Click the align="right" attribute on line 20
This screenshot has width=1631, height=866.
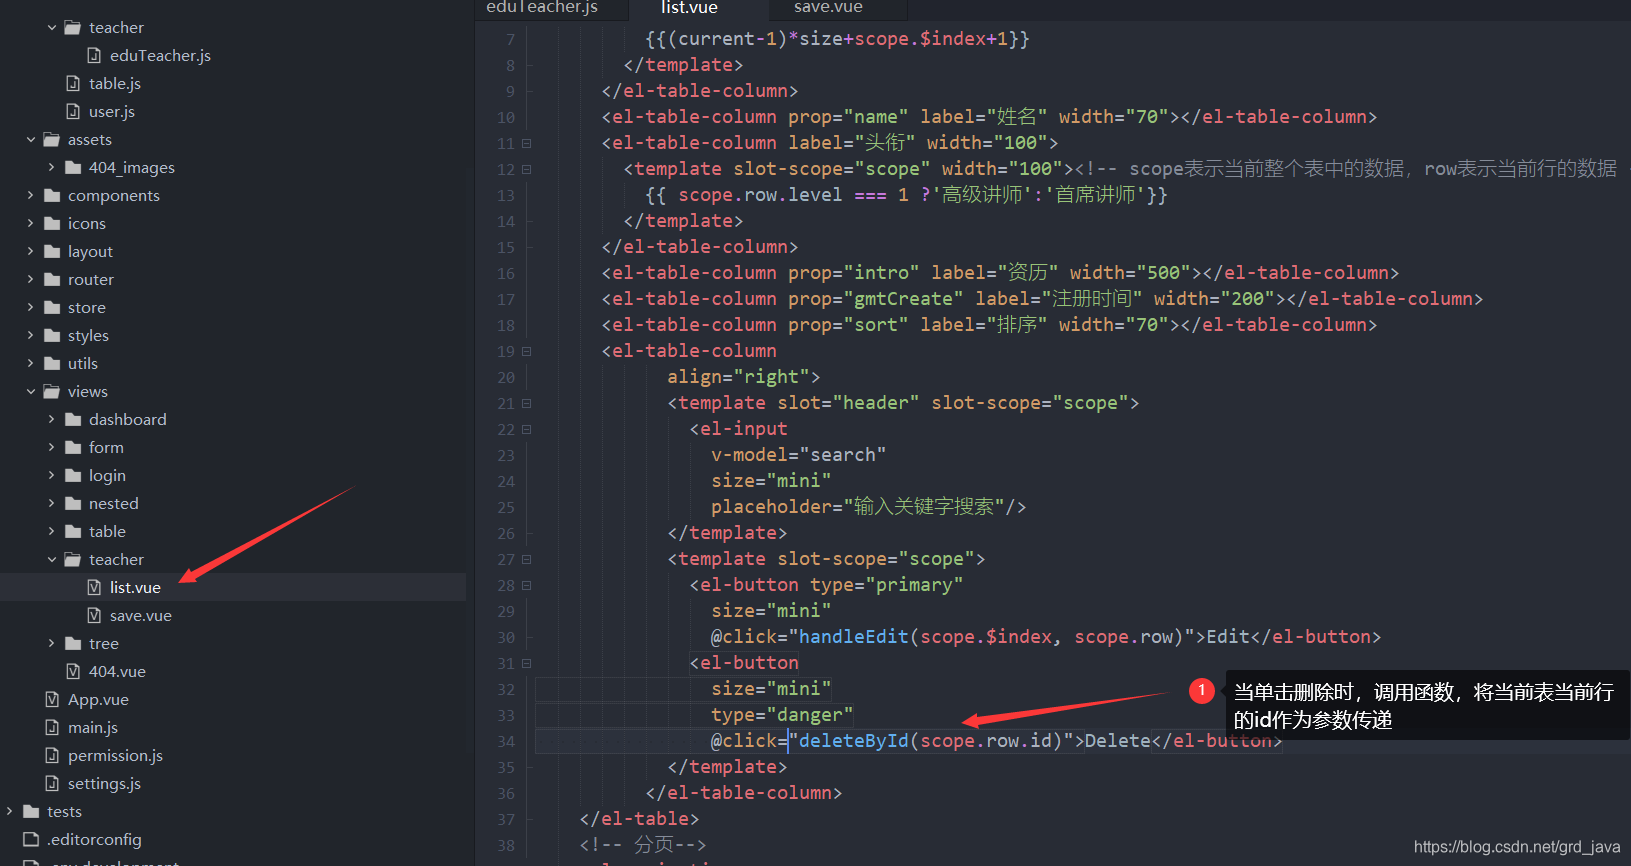[x=738, y=377]
